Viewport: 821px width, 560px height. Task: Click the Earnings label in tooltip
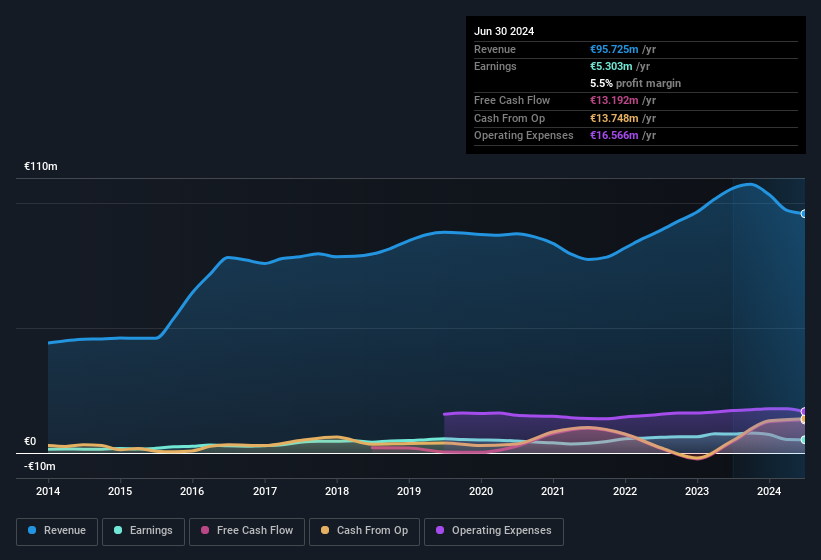click(495, 66)
